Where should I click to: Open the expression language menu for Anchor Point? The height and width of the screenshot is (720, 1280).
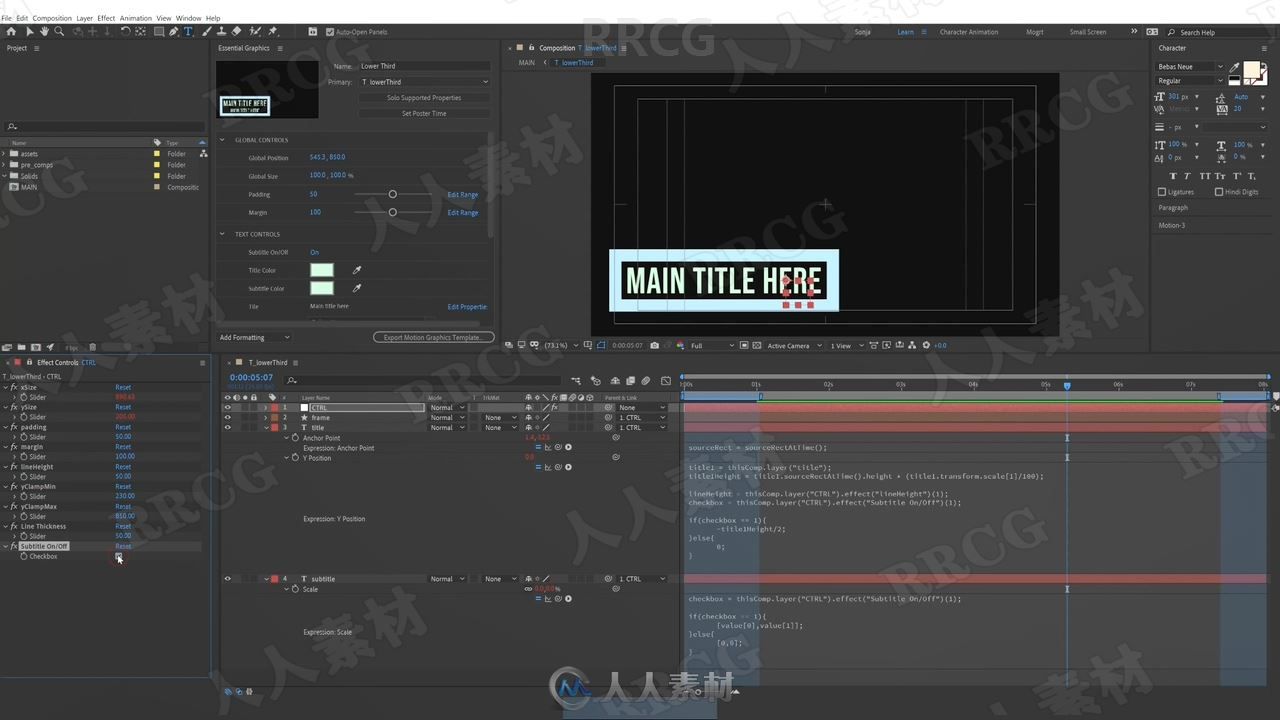point(568,447)
